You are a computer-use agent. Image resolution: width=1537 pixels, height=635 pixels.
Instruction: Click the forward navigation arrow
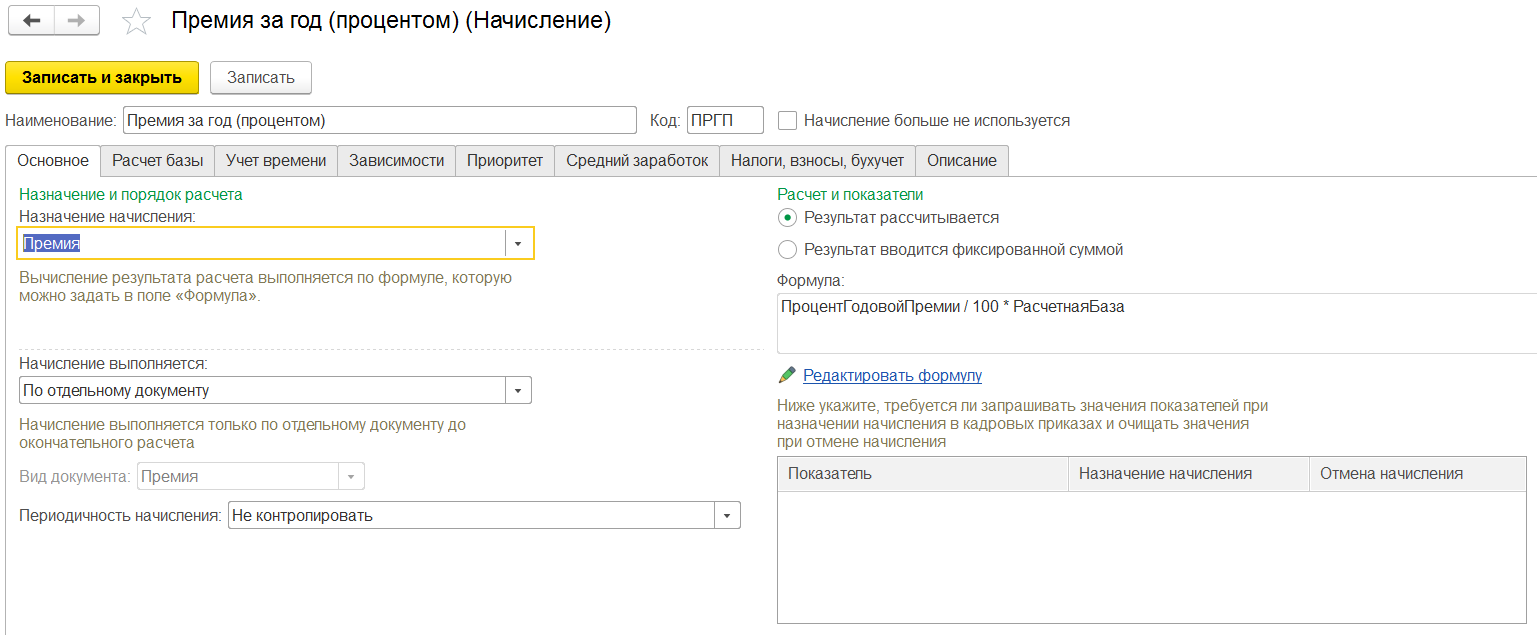pos(76,21)
